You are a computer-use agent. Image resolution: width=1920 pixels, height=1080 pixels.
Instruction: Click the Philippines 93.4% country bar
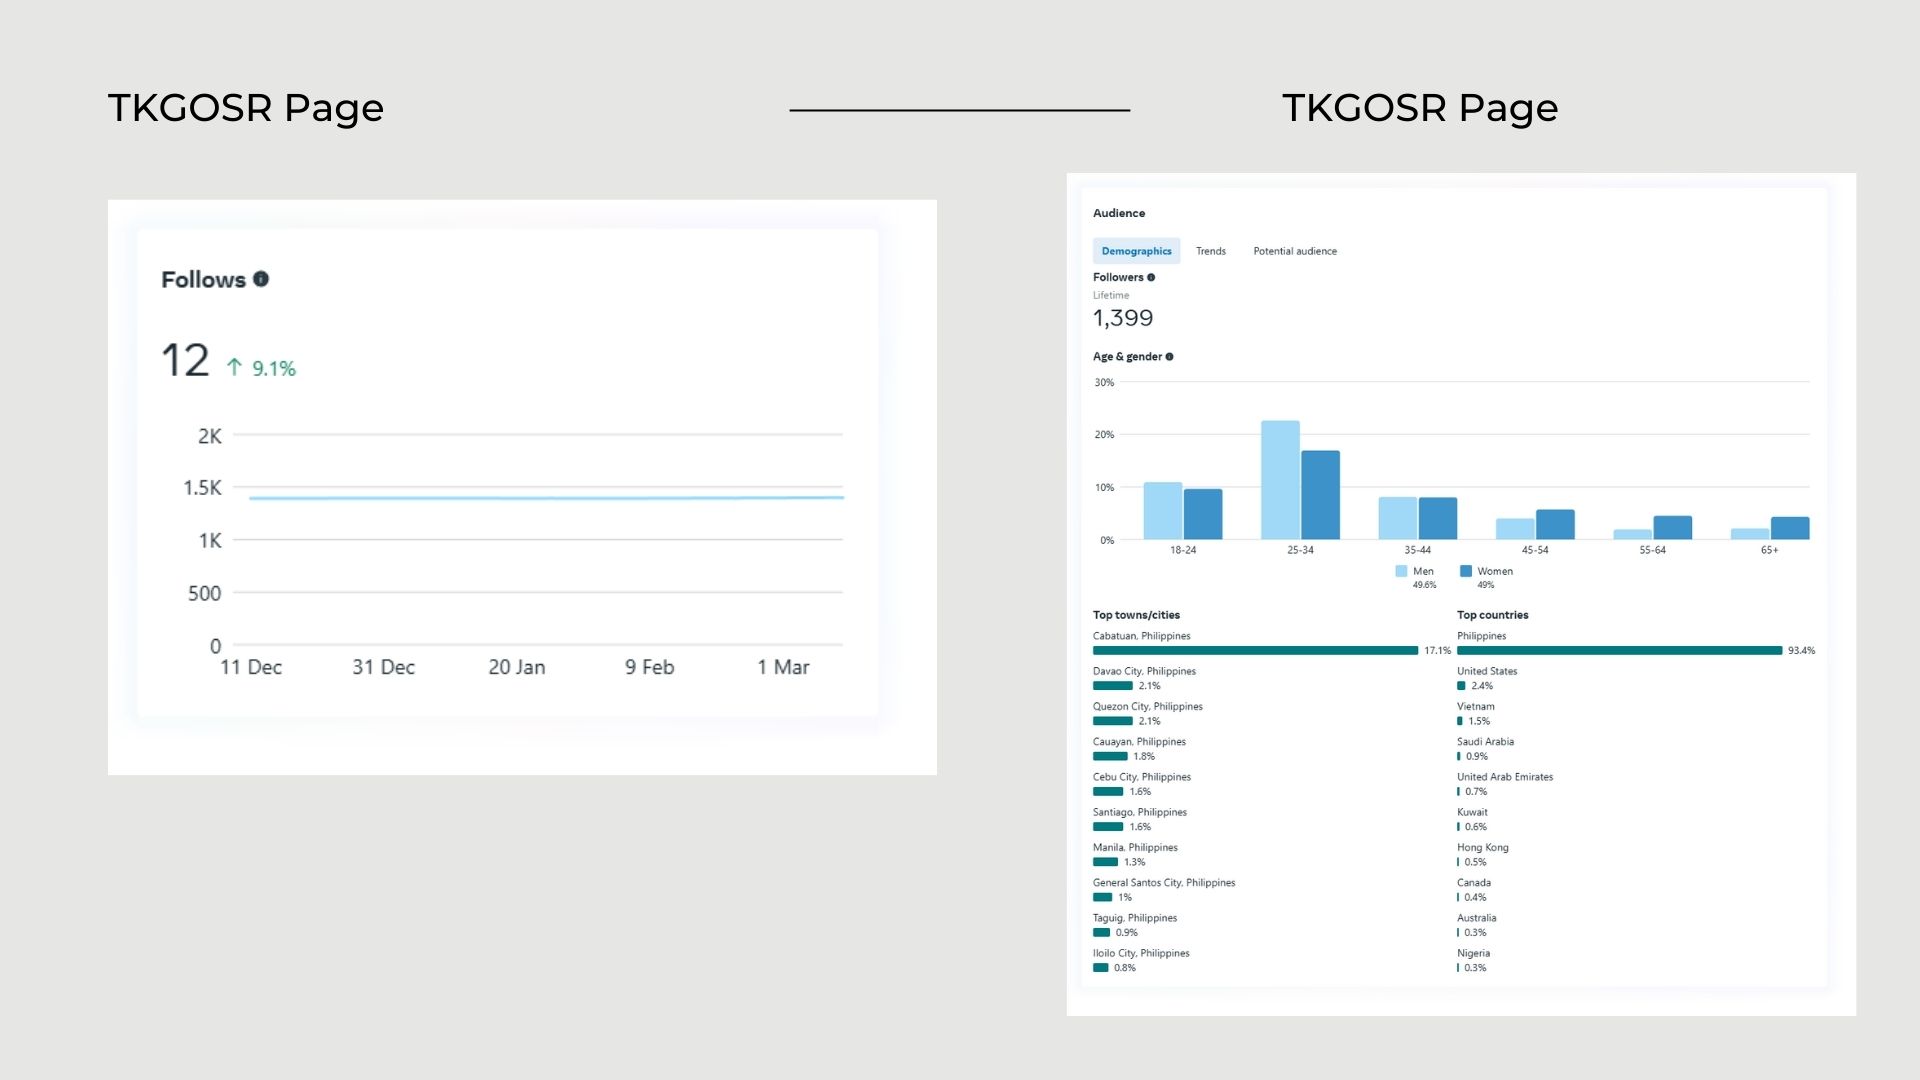[1619, 651]
